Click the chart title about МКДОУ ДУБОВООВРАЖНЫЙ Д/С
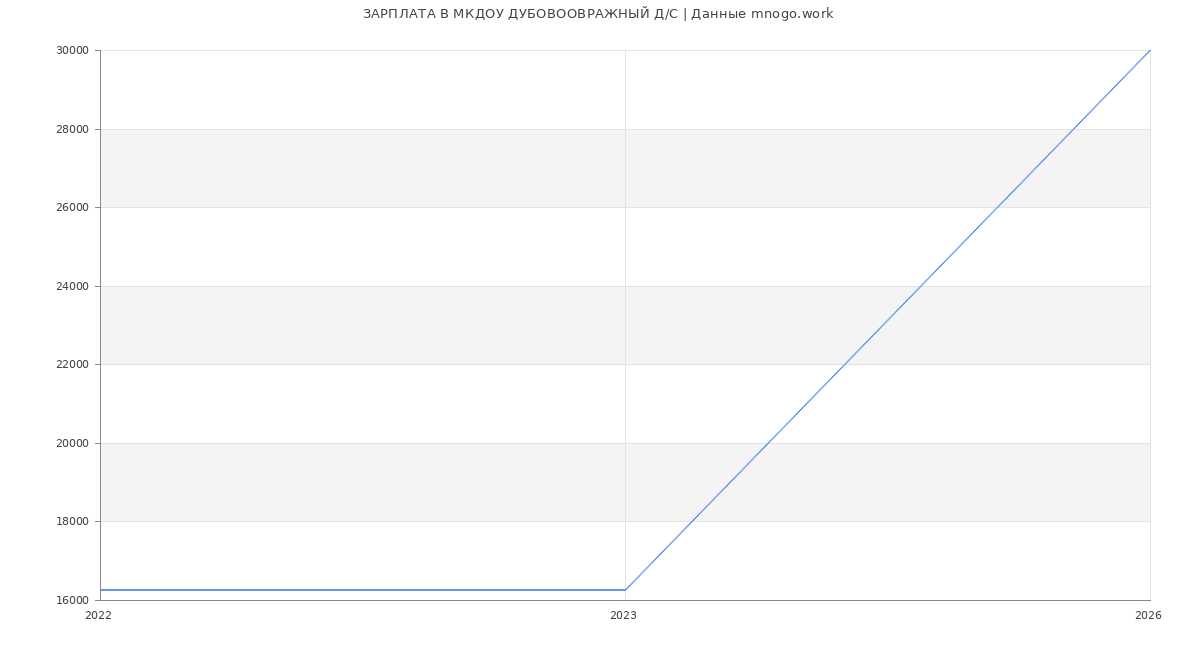This screenshot has height=650, width=1200. coord(598,14)
